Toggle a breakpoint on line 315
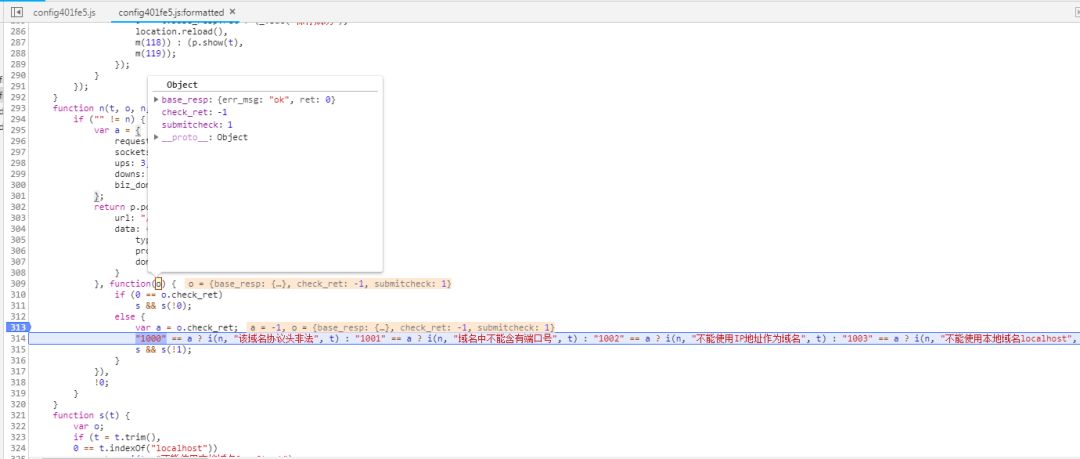Image resolution: width=1080 pixels, height=459 pixels. (17, 349)
